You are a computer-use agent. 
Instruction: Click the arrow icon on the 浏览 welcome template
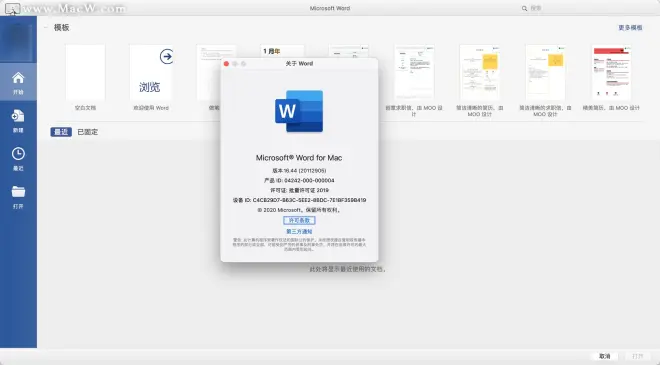point(167,56)
